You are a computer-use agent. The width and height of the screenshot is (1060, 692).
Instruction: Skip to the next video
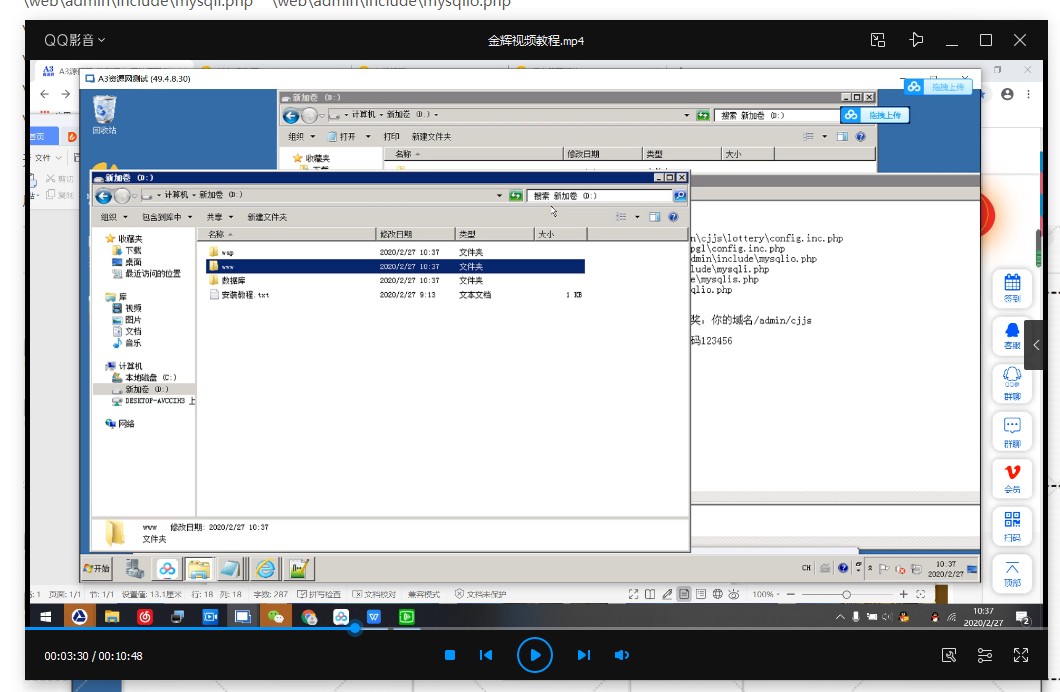(583, 655)
